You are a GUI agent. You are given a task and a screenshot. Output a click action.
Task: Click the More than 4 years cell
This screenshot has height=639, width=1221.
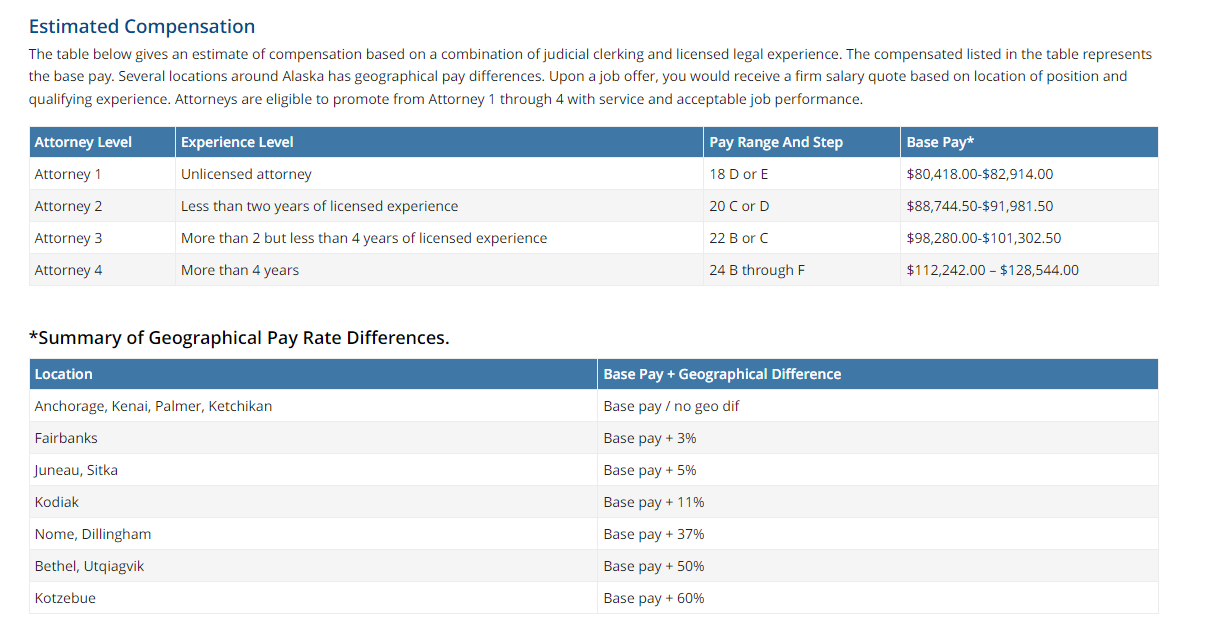(x=240, y=270)
